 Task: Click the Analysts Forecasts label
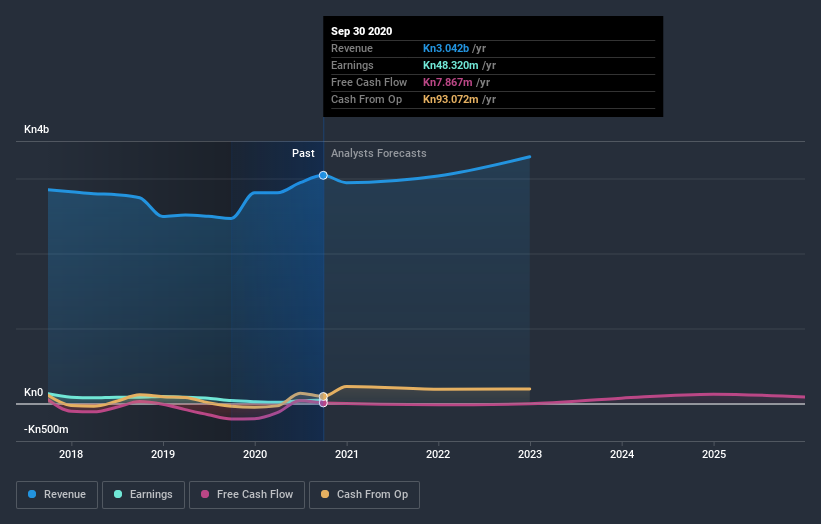pos(379,153)
